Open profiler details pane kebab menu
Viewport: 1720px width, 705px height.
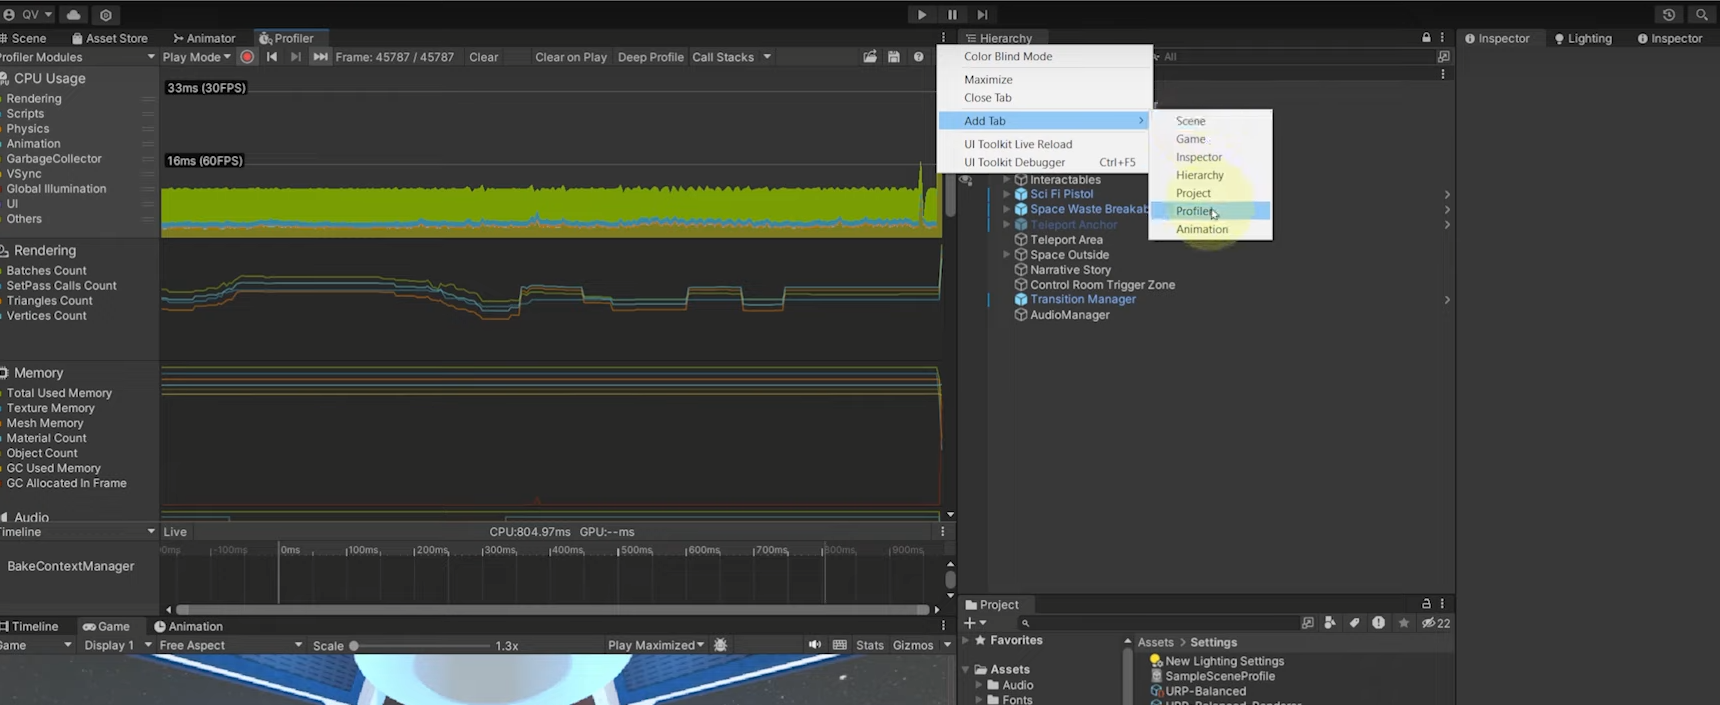click(x=942, y=532)
